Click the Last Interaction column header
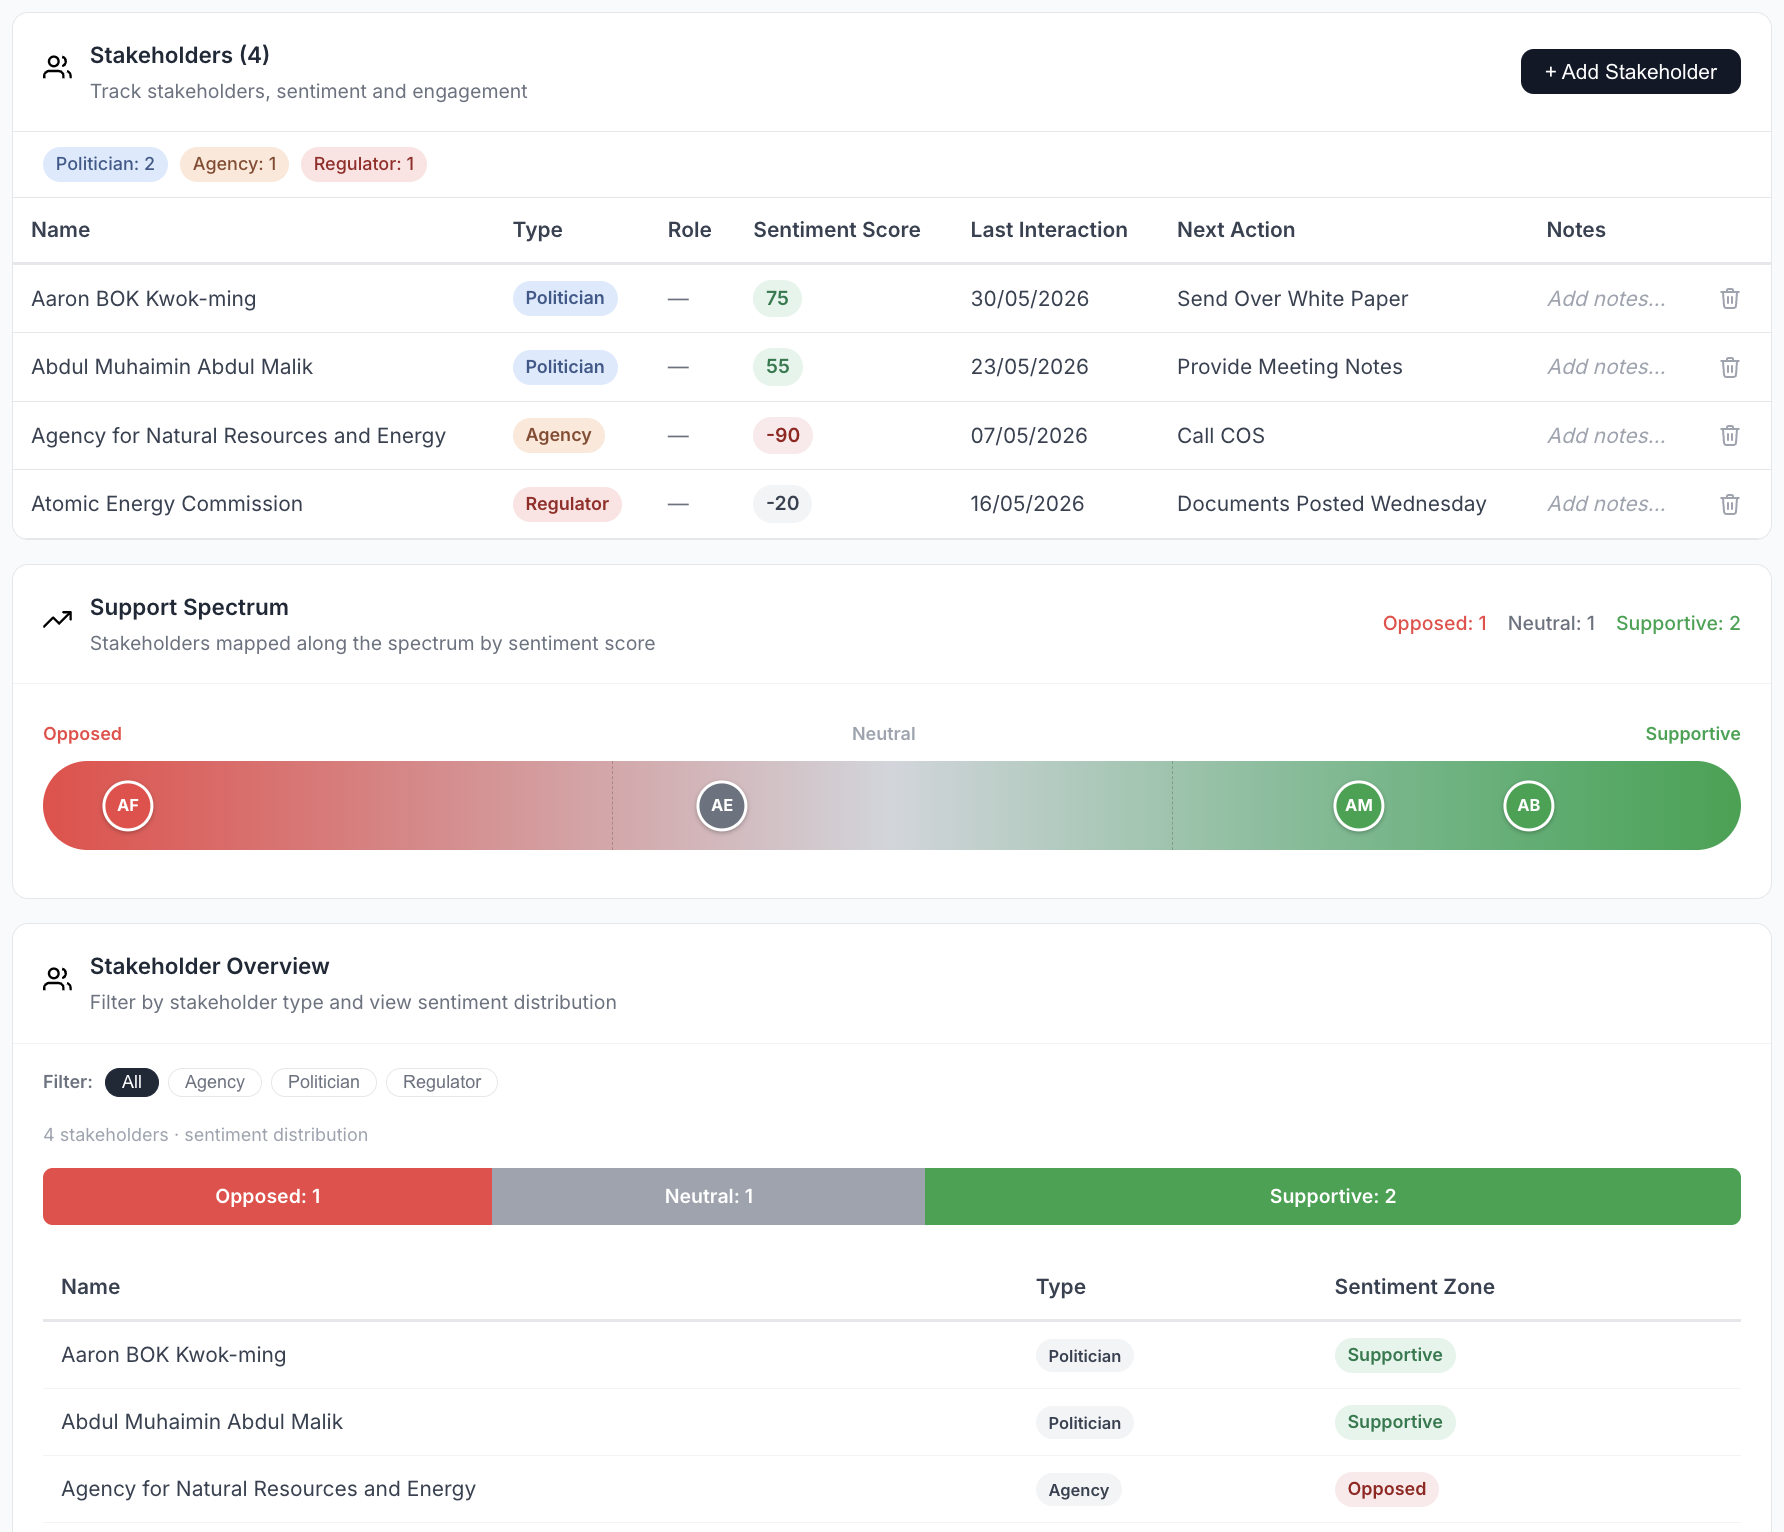Screen dimensions: 1784x1532 [1049, 230]
